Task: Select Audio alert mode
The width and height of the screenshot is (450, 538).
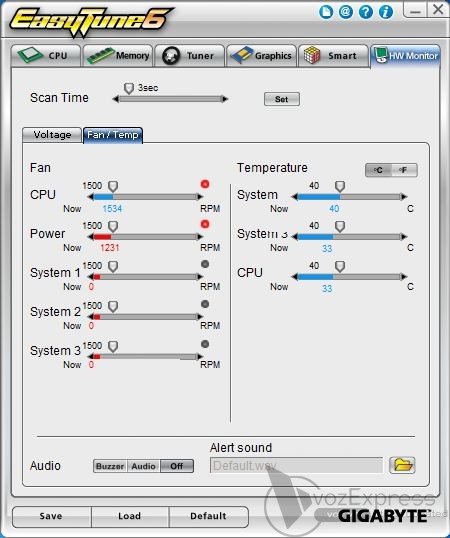Action: pyautogui.click(x=143, y=466)
